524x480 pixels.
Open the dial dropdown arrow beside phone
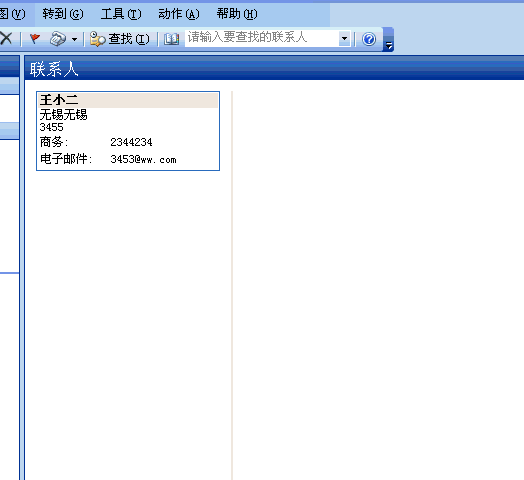tap(74, 39)
